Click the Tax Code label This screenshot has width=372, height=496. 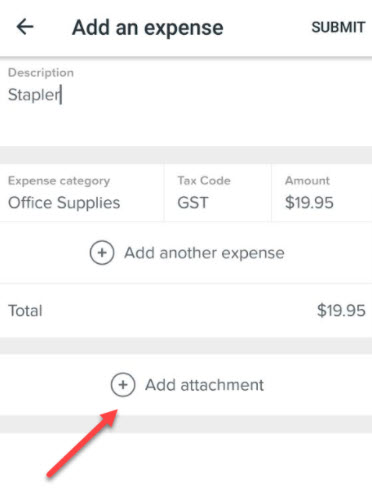(204, 180)
